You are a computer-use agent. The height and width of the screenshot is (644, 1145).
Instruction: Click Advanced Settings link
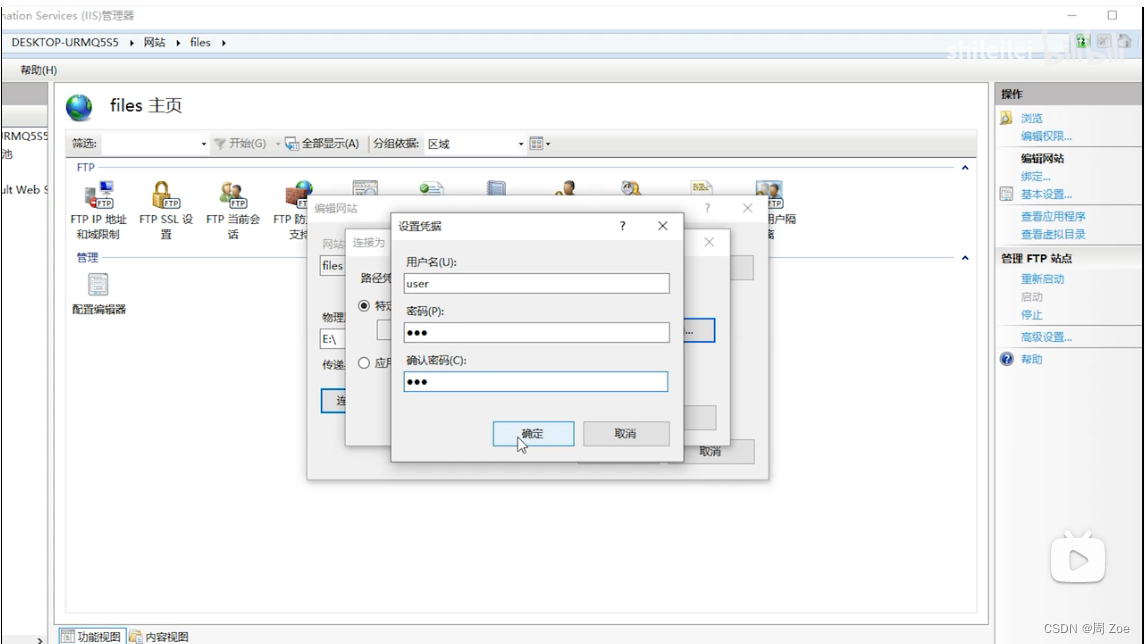tap(1046, 337)
